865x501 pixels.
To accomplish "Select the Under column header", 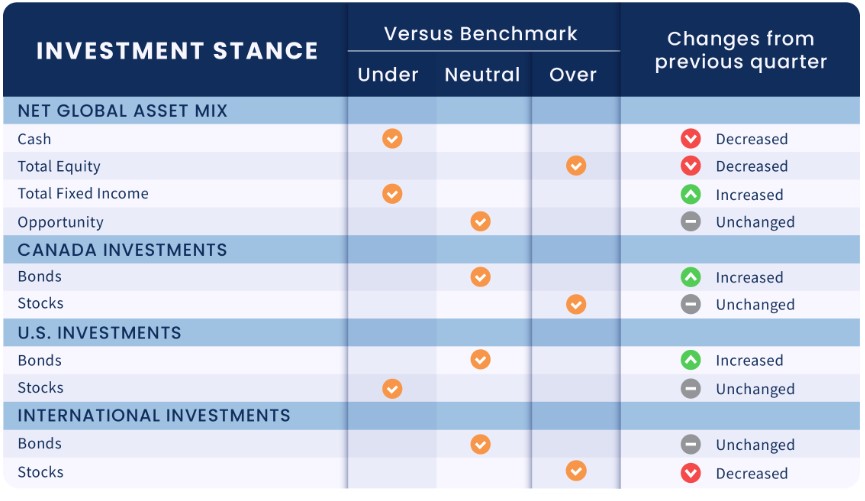I will [388, 75].
